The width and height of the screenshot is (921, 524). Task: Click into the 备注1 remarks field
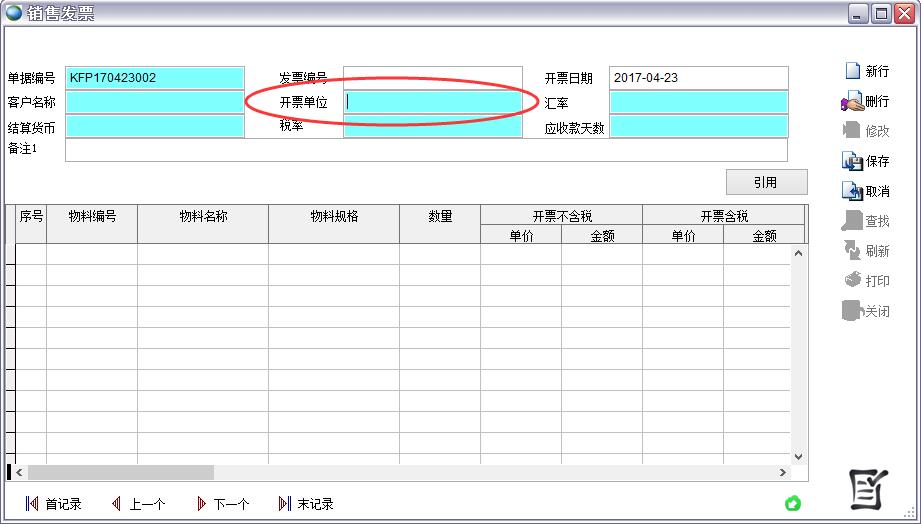[425, 150]
